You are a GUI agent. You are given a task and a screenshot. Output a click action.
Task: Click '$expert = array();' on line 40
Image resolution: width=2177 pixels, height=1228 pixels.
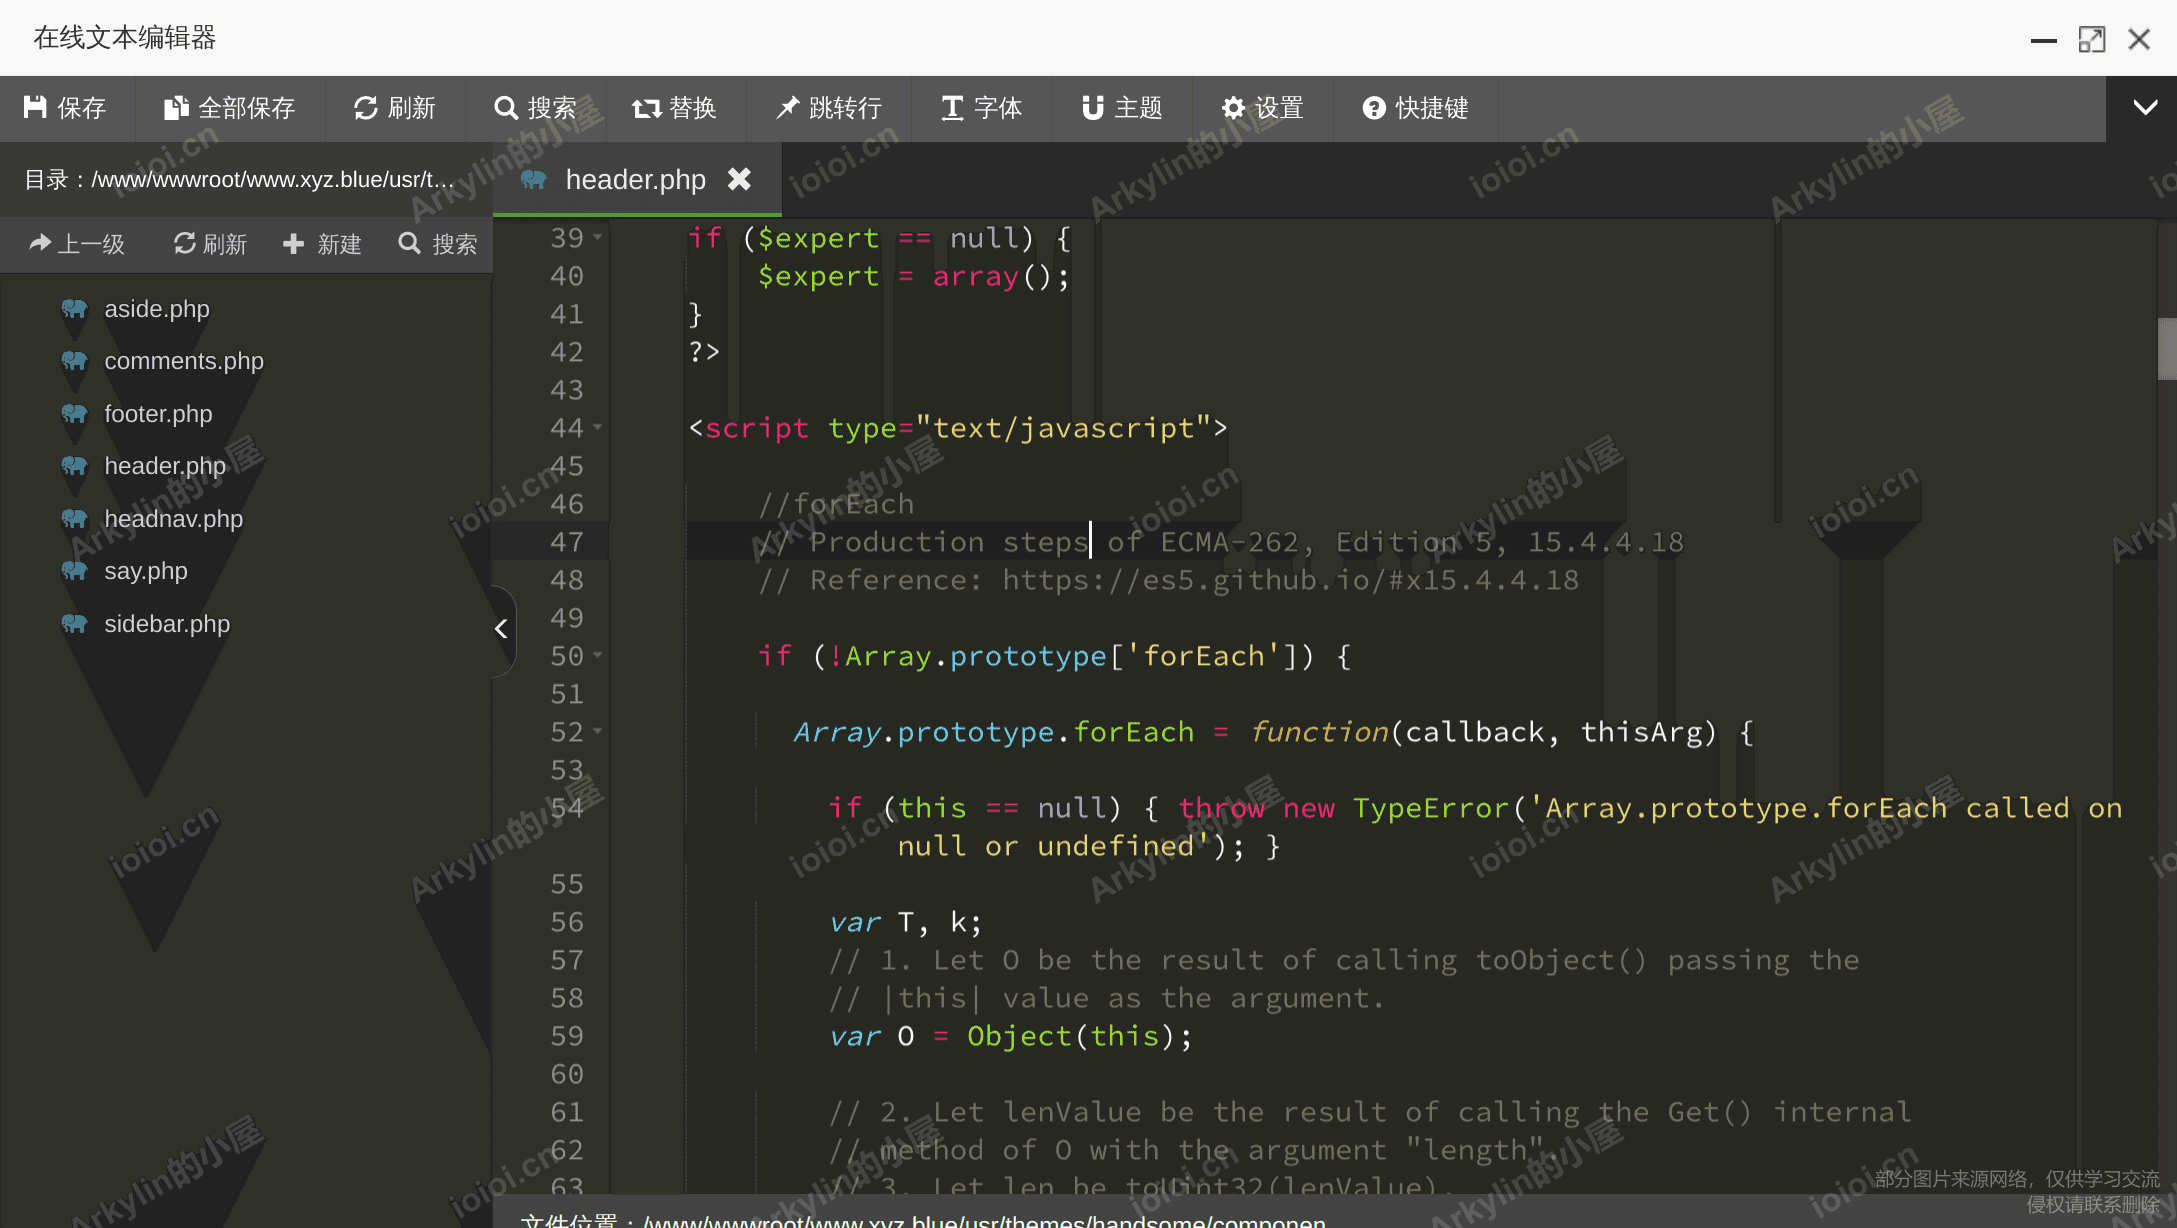point(914,276)
